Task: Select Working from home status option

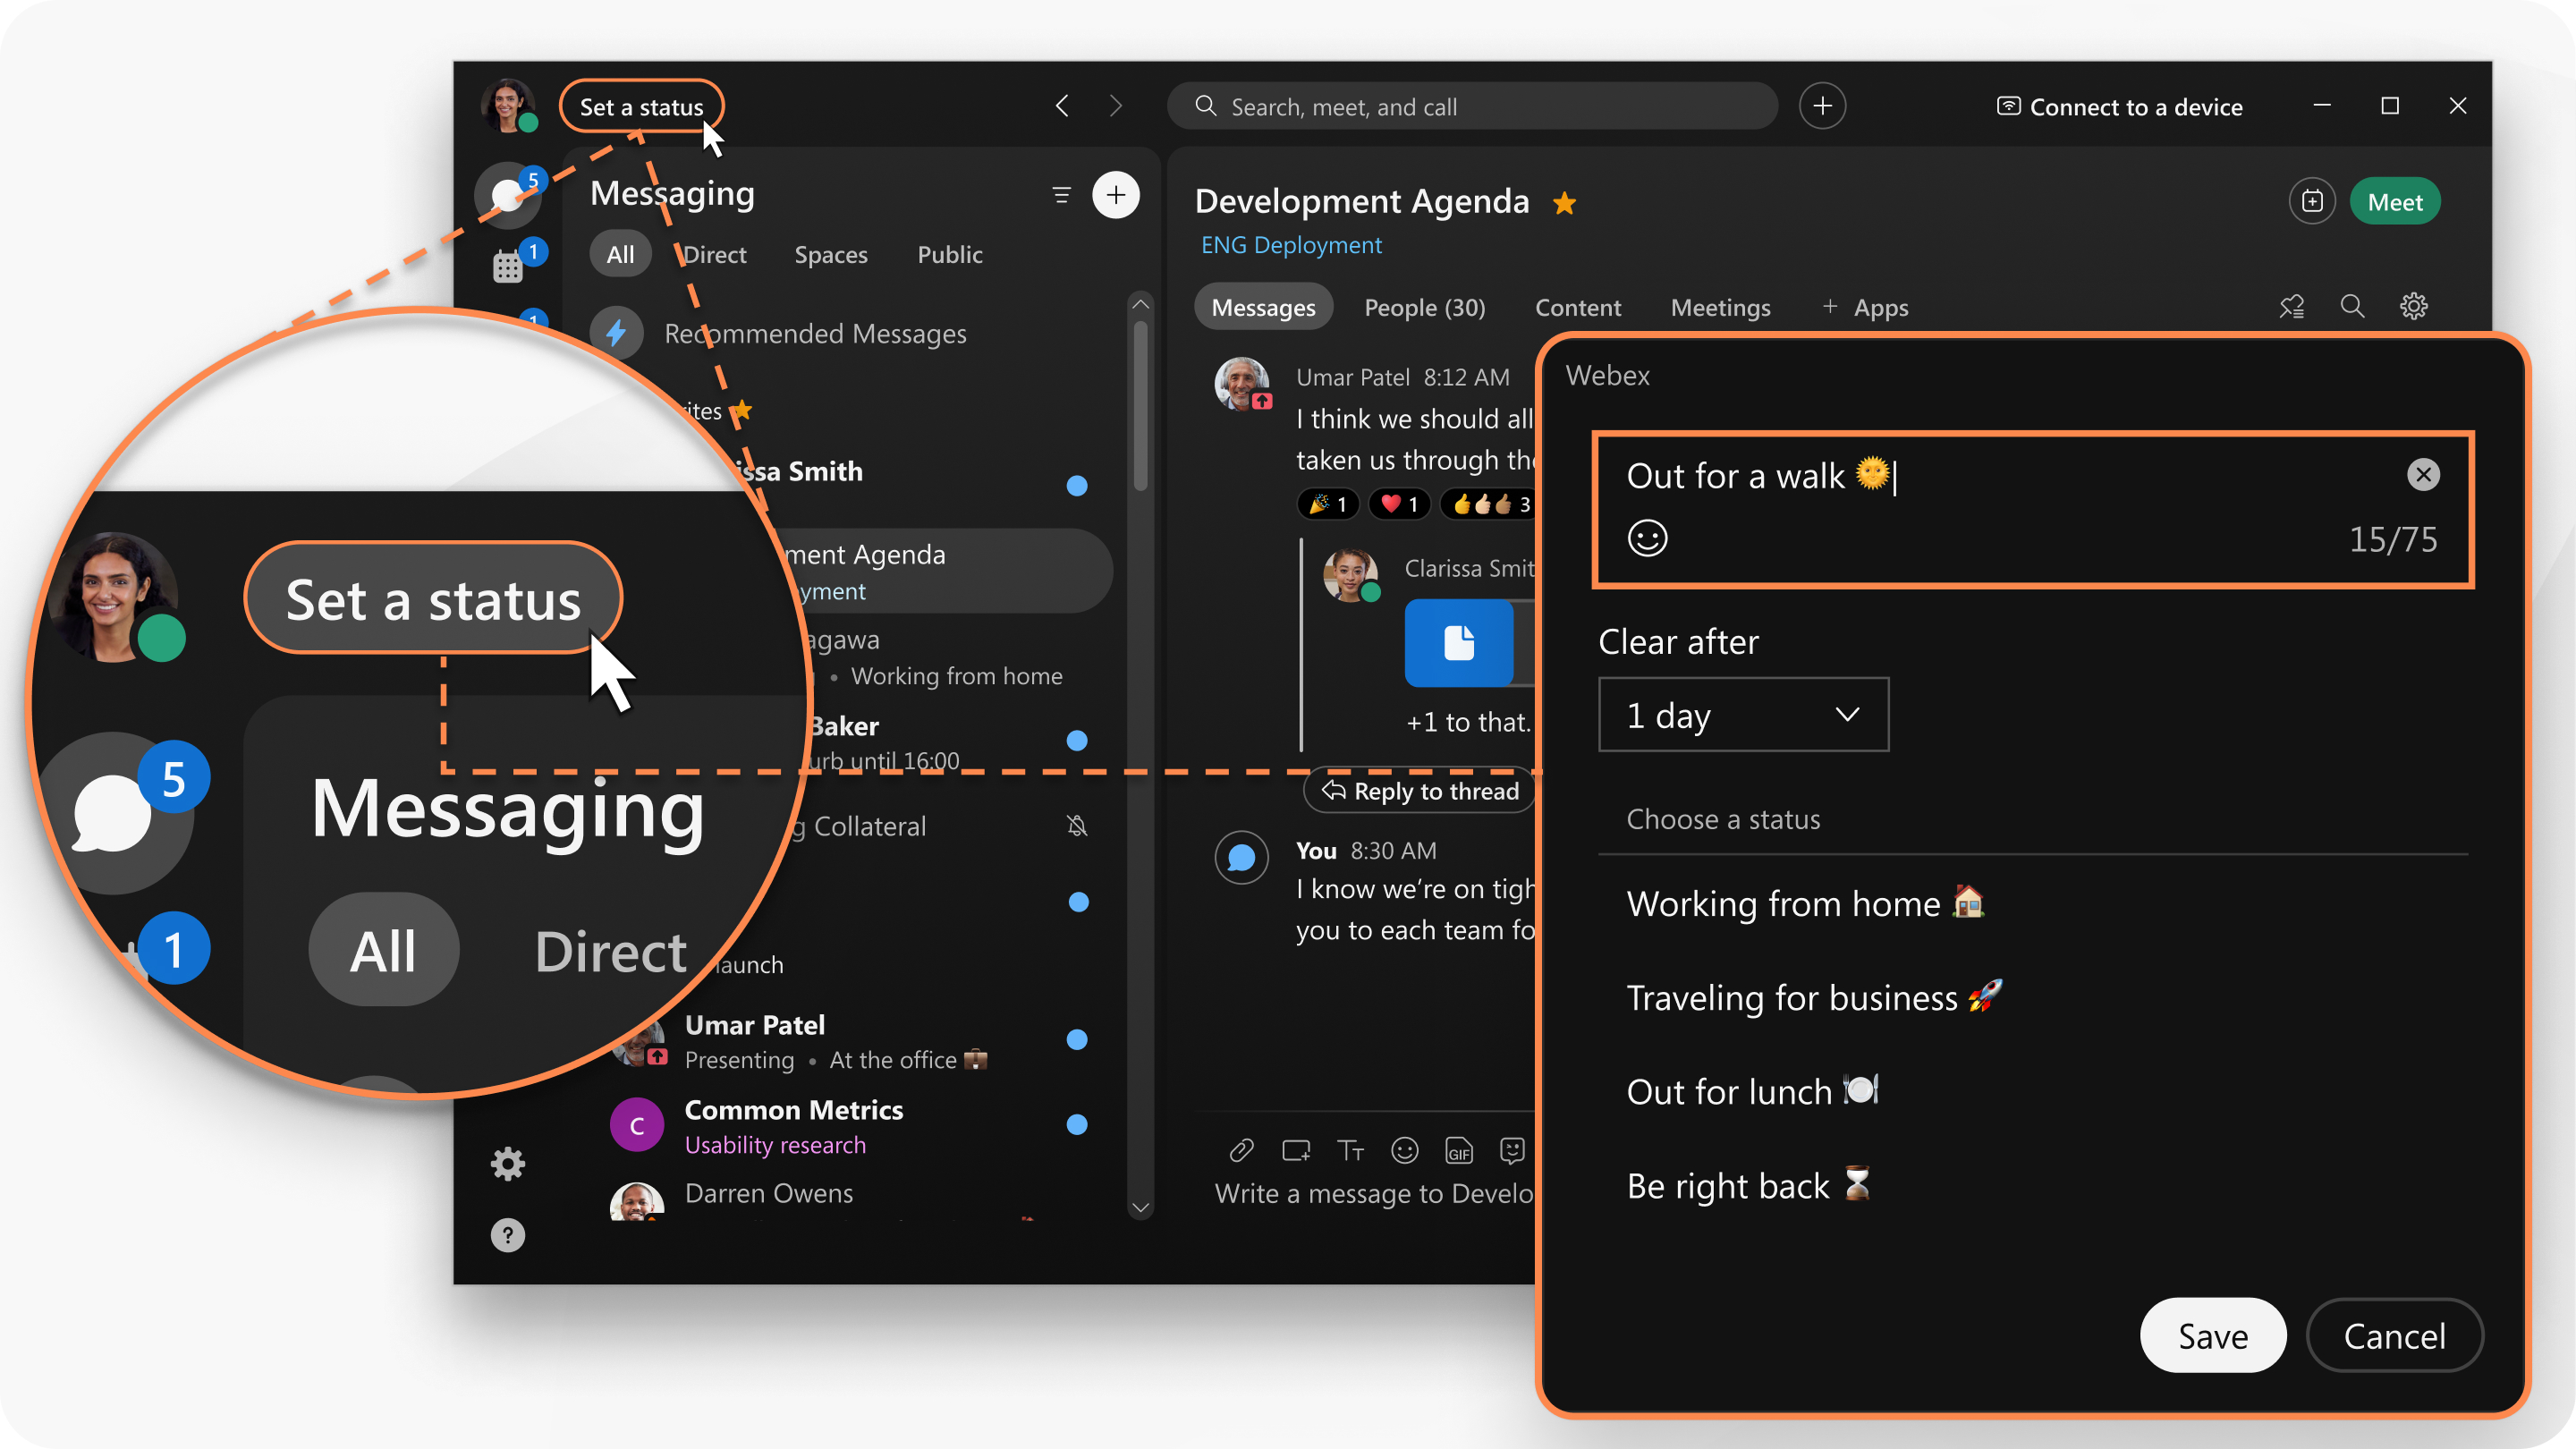Action: point(1805,902)
